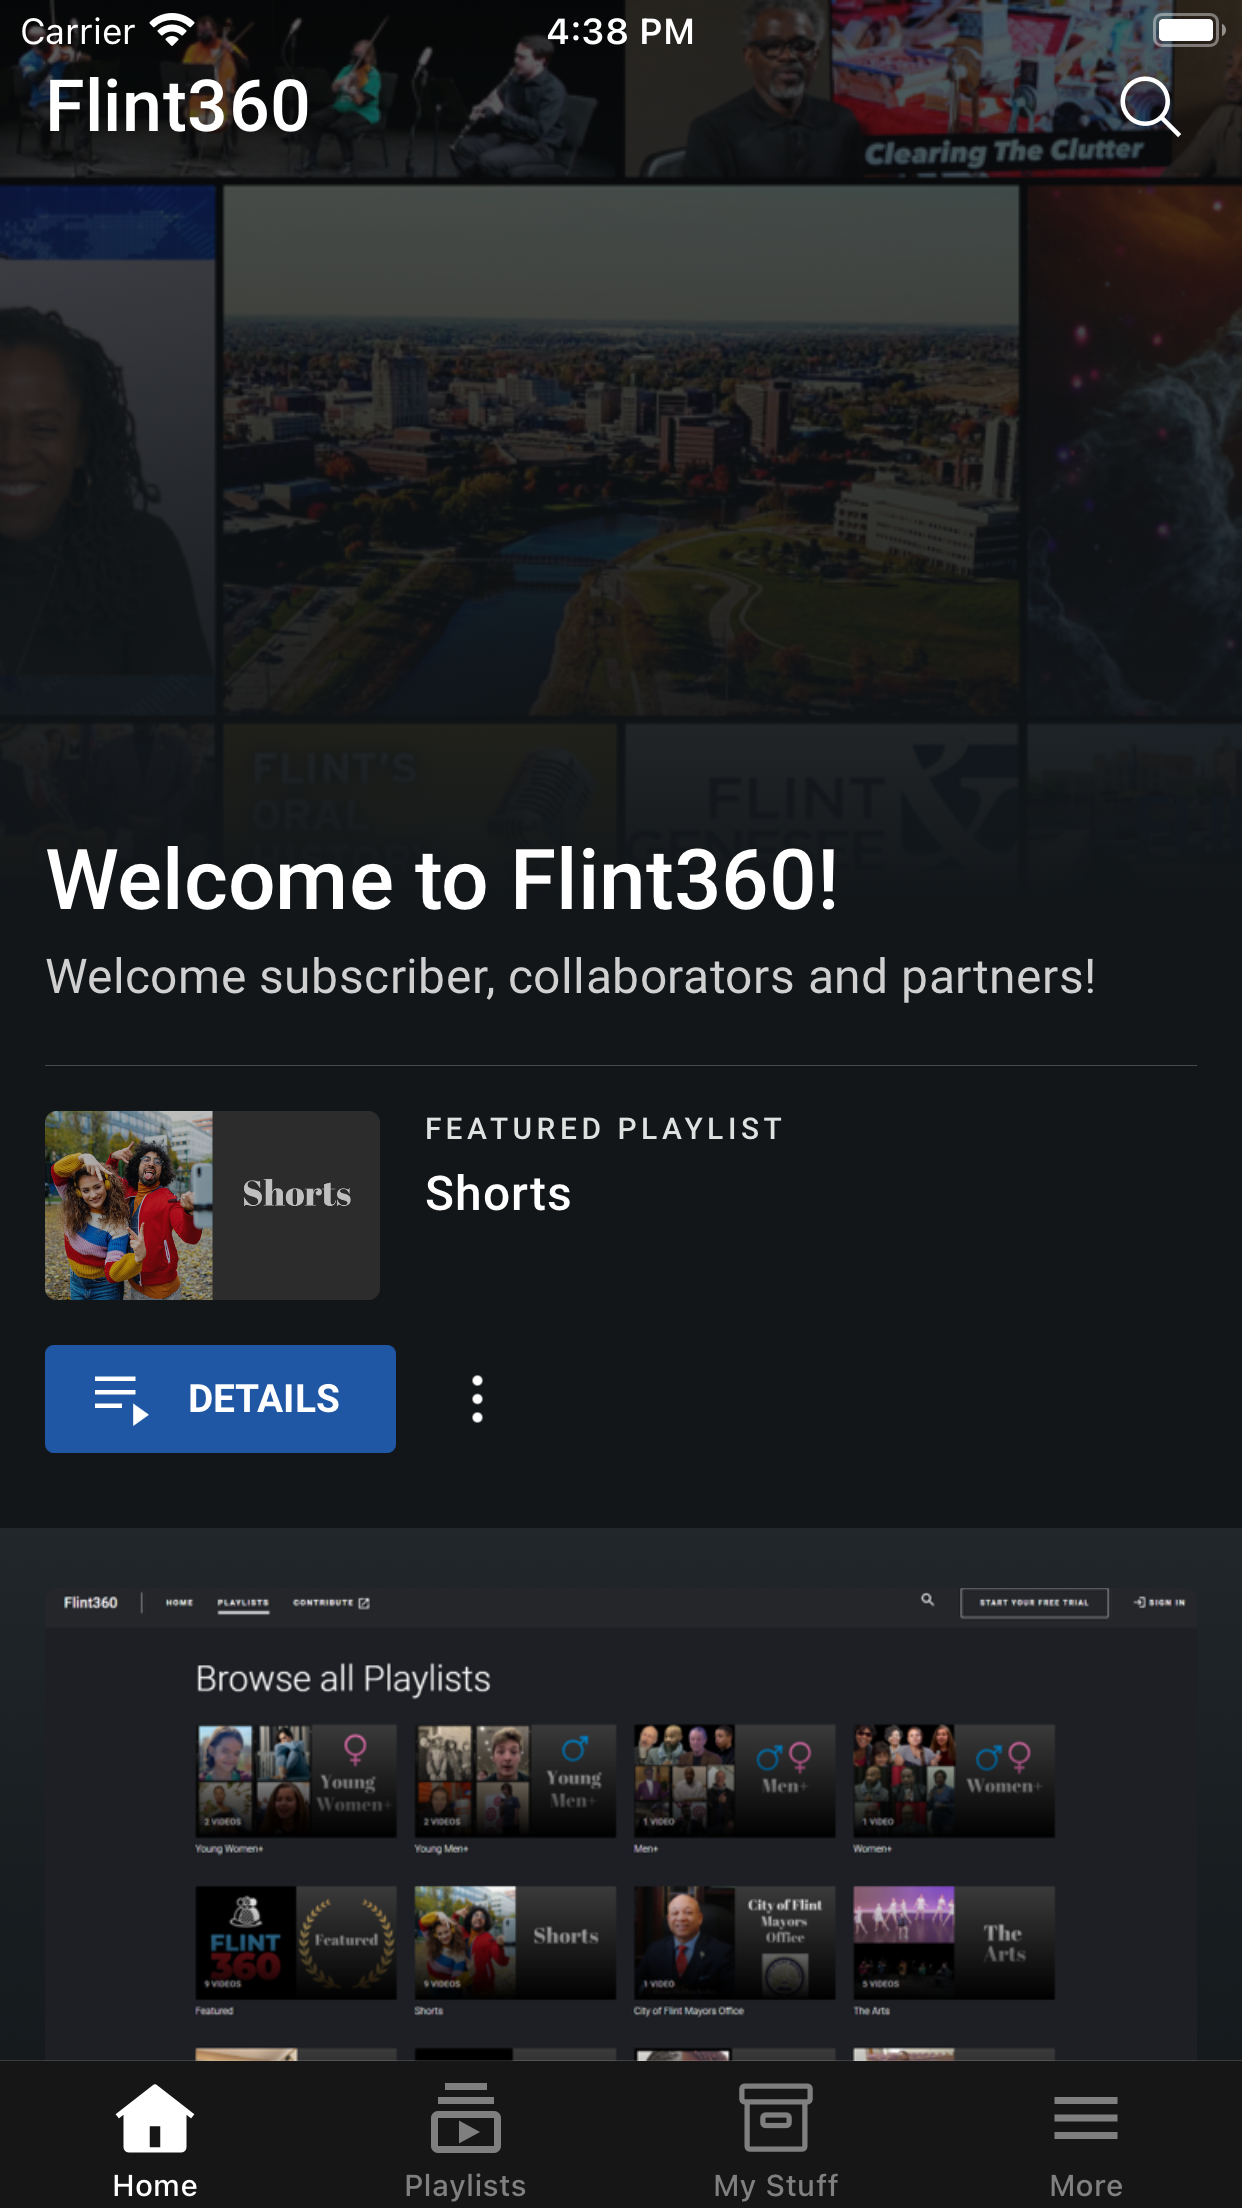Viewport: 1242px width, 2208px height.
Task: Tap SIGN IN in the banner image
Action: (x=1160, y=1602)
